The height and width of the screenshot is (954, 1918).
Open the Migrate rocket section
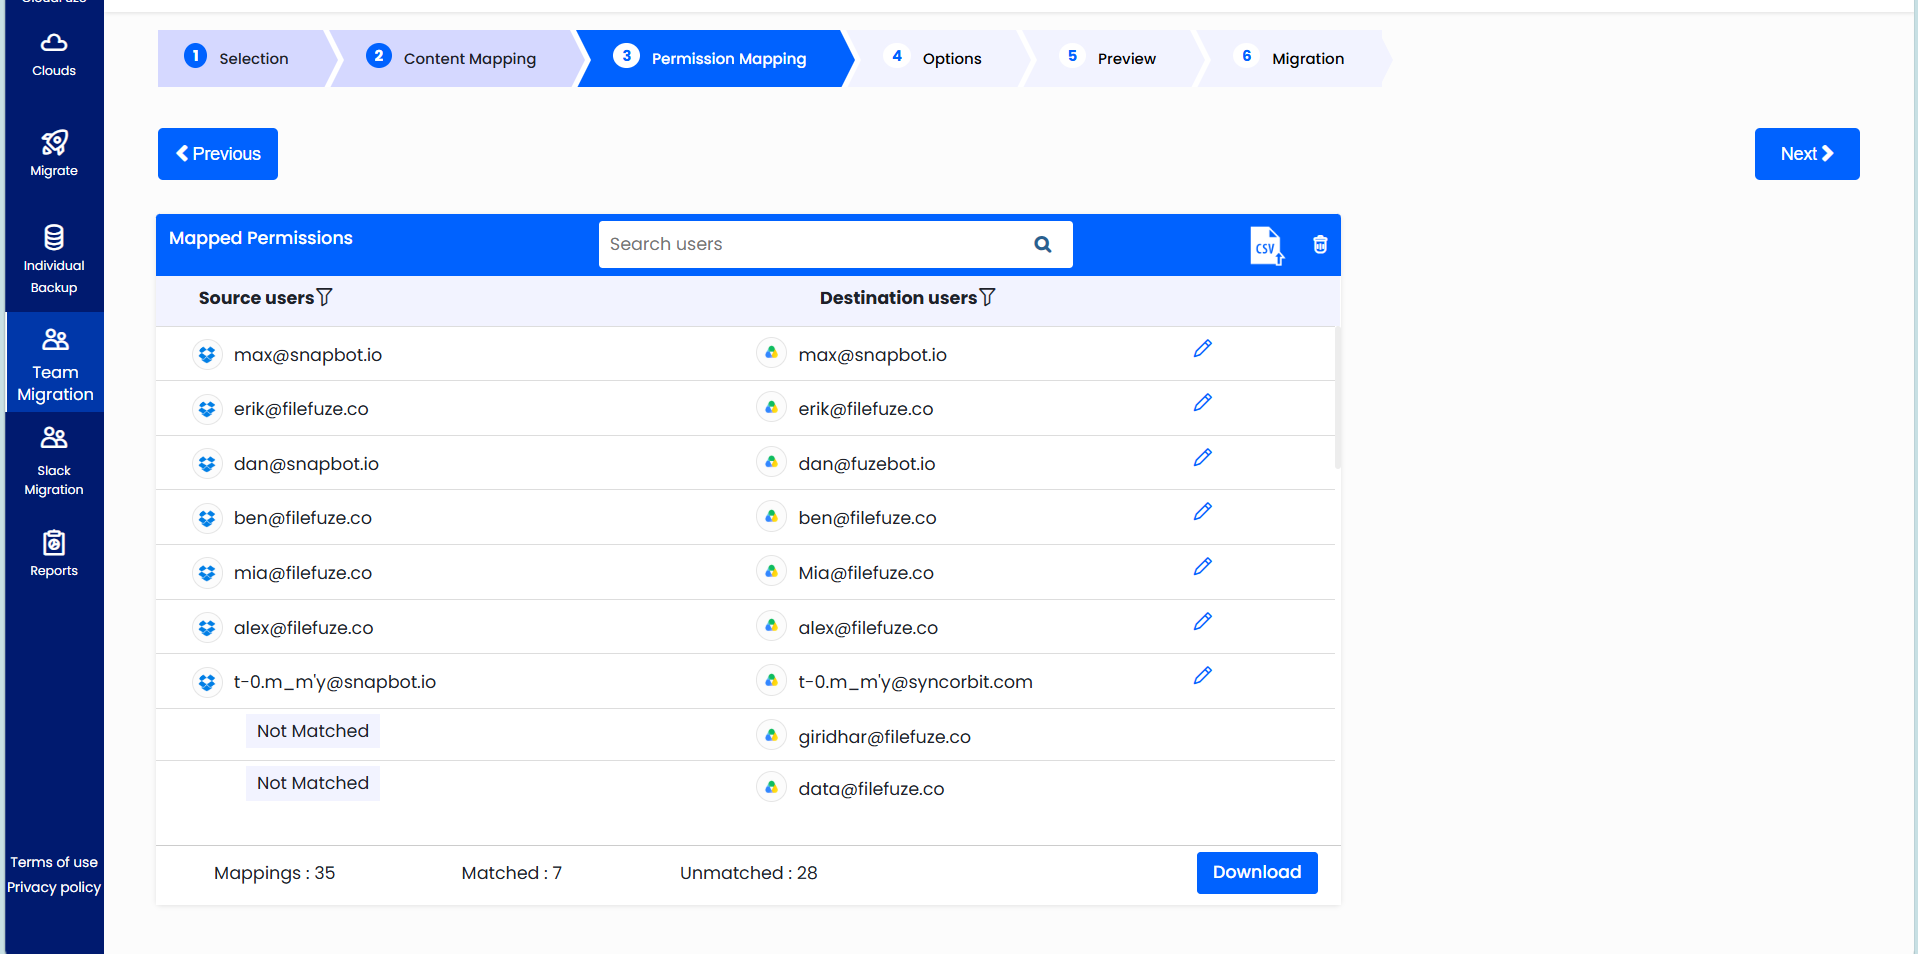coord(54,153)
